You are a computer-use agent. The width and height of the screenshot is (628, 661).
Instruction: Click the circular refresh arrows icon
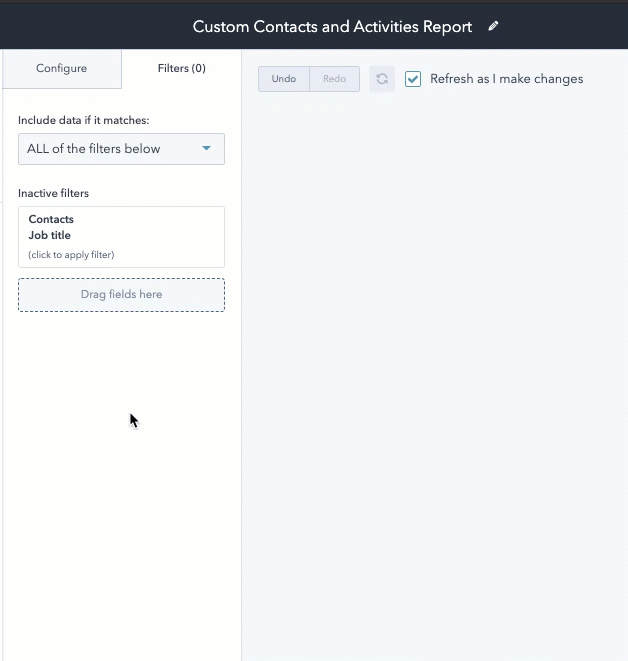382,79
